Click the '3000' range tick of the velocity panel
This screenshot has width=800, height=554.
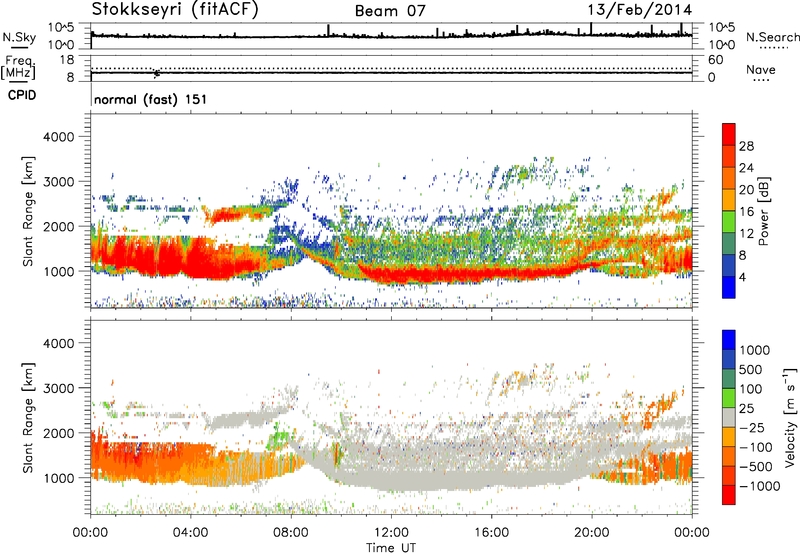(x=58, y=388)
